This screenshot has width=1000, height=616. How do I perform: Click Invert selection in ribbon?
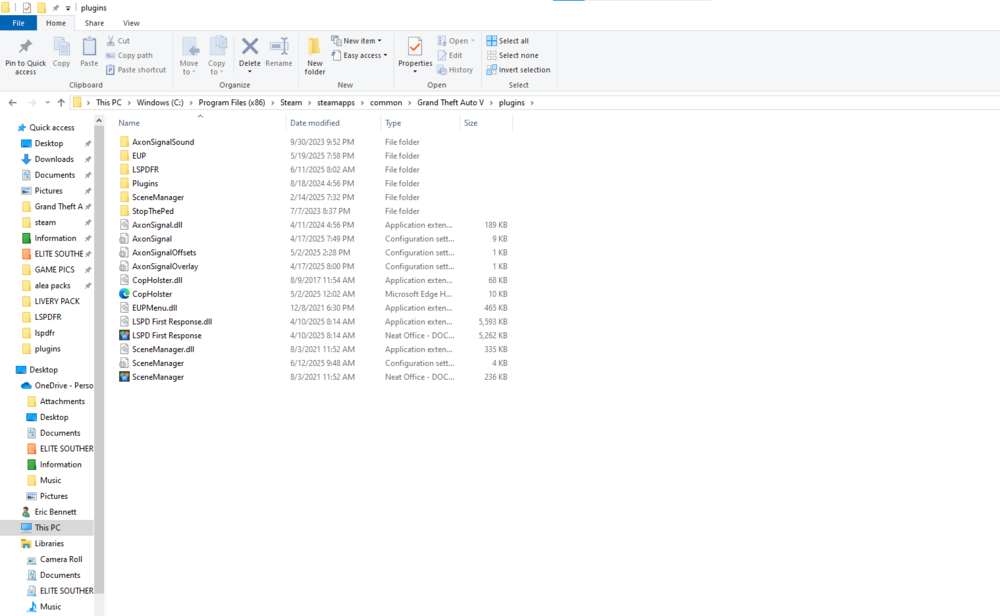518,70
